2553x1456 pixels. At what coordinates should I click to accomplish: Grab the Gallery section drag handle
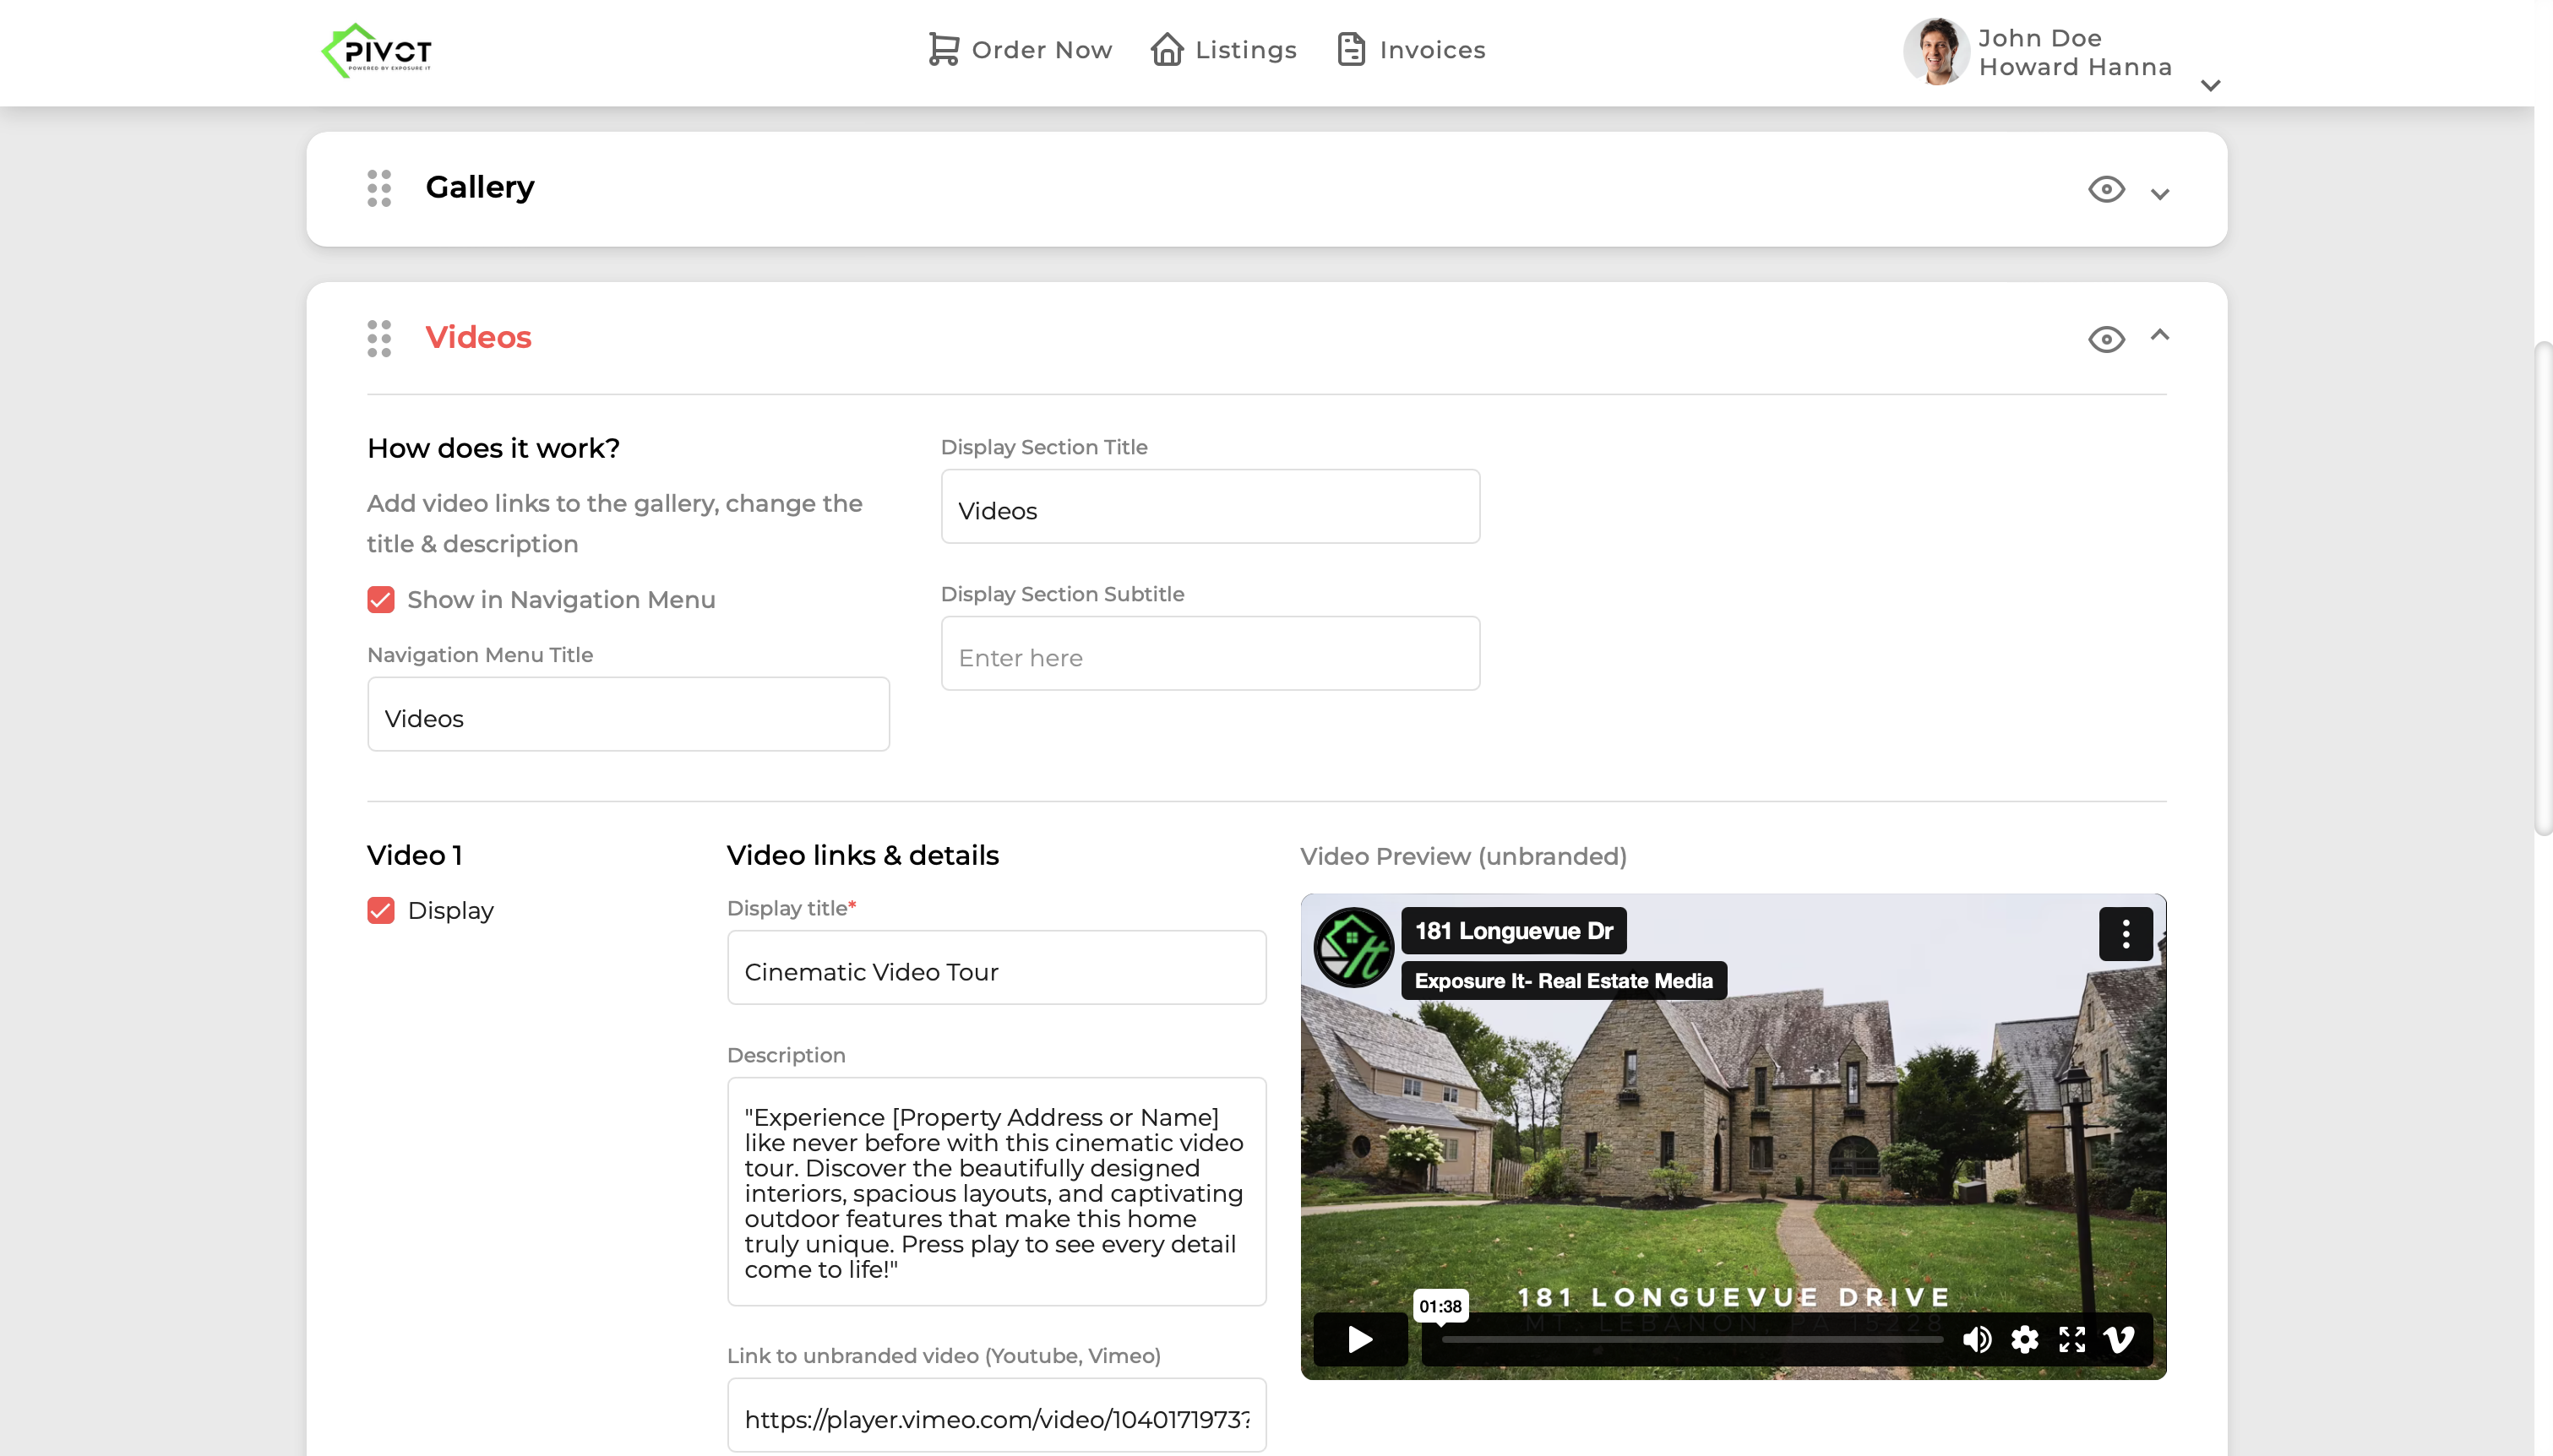tap(379, 188)
